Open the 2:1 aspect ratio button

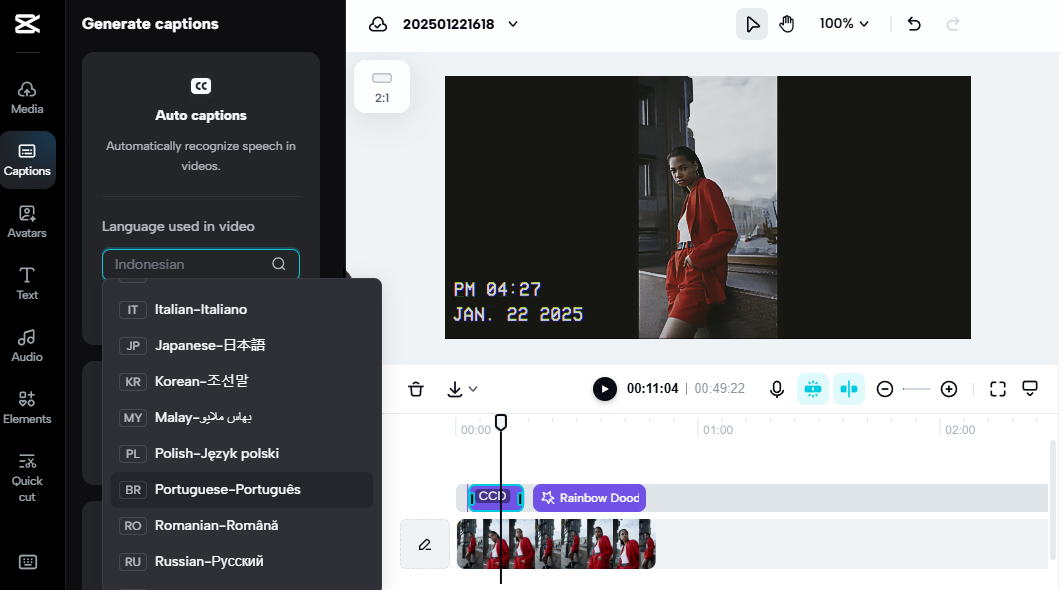coord(382,87)
